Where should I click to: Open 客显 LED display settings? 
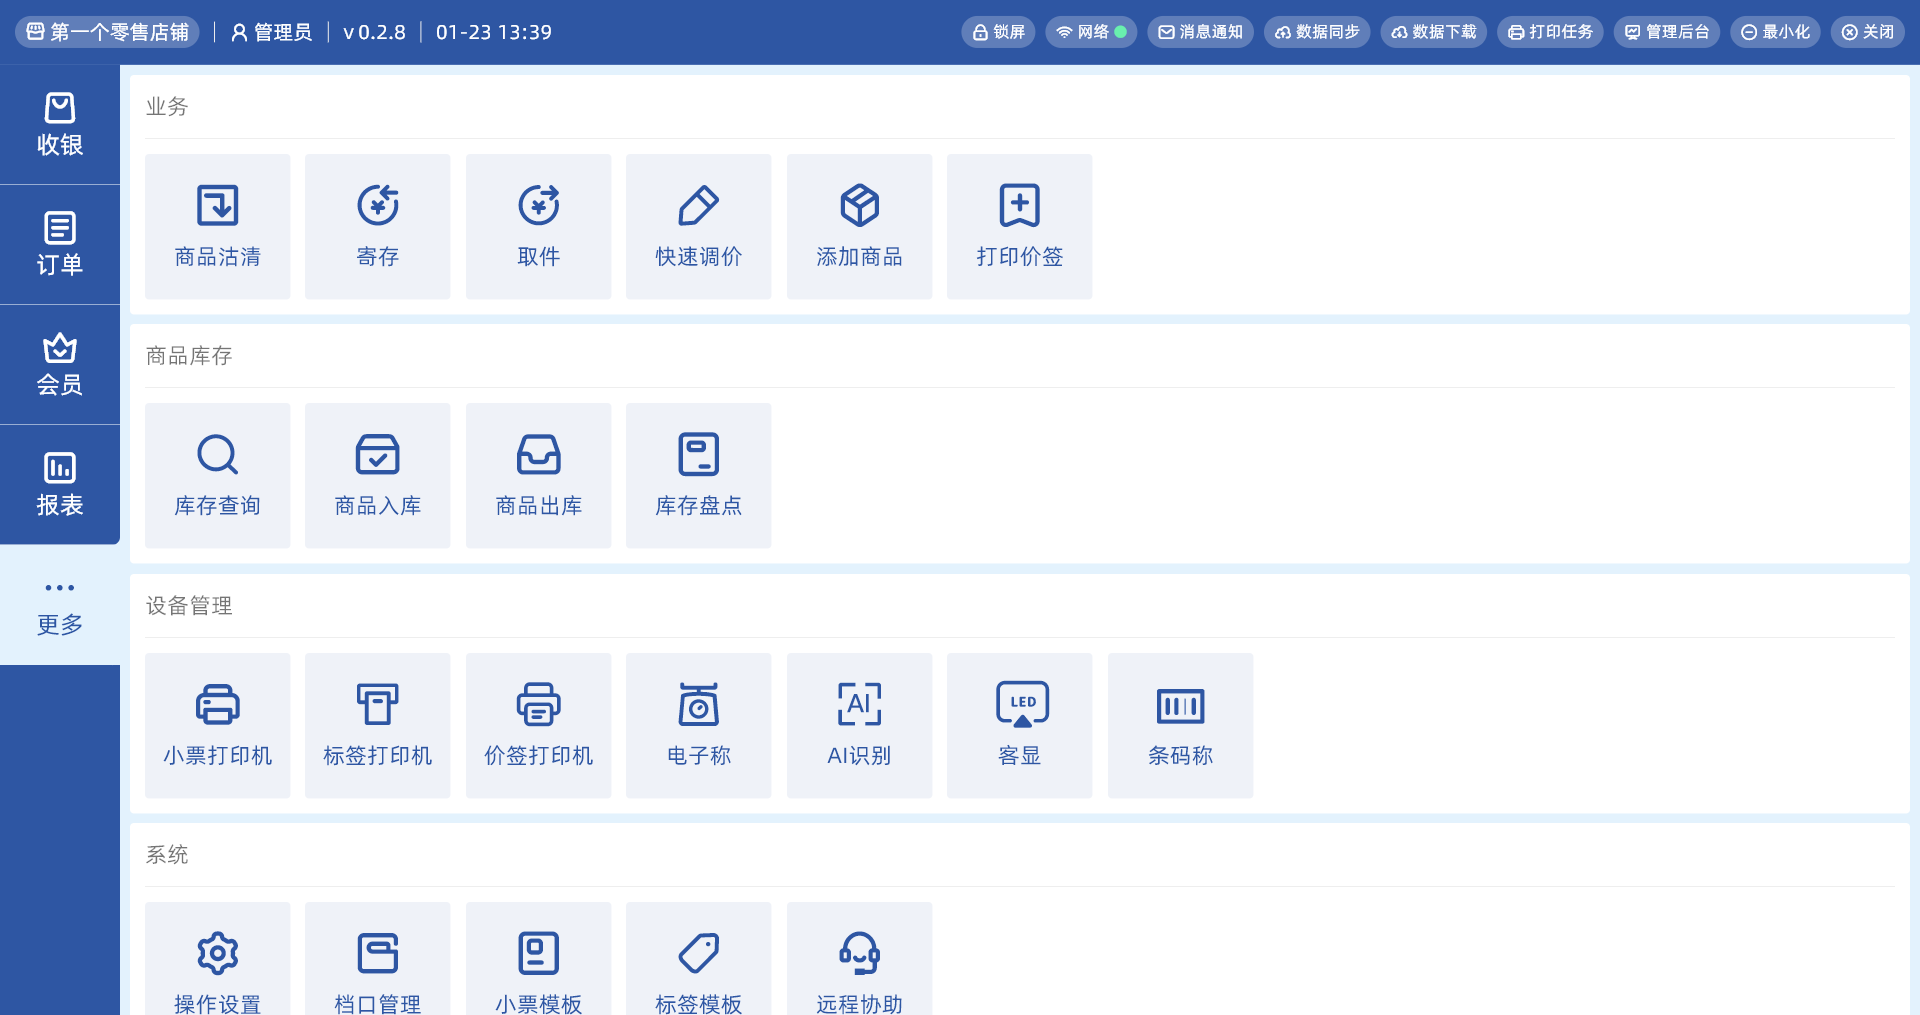point(1019,725)
